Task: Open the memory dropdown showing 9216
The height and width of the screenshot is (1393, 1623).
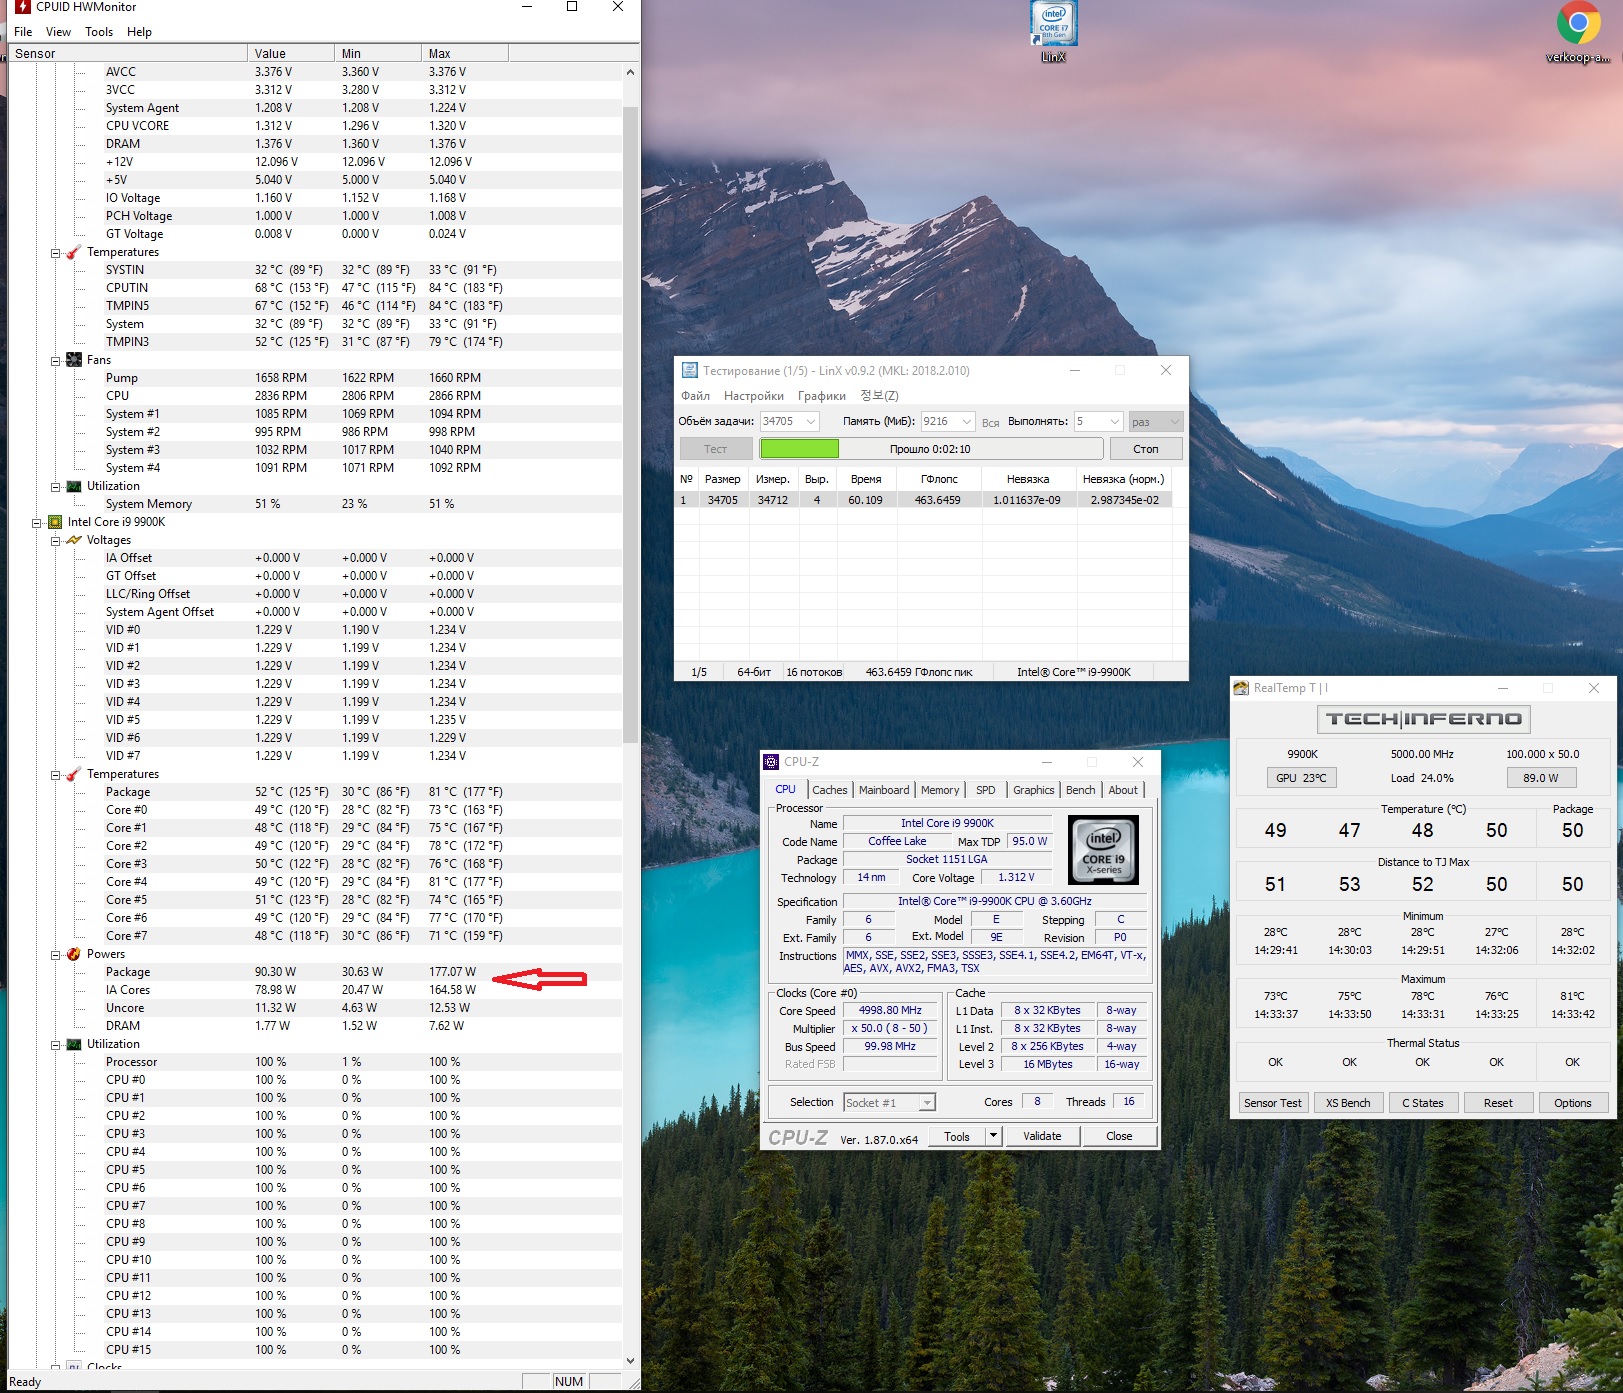Action: coord(966,422)
